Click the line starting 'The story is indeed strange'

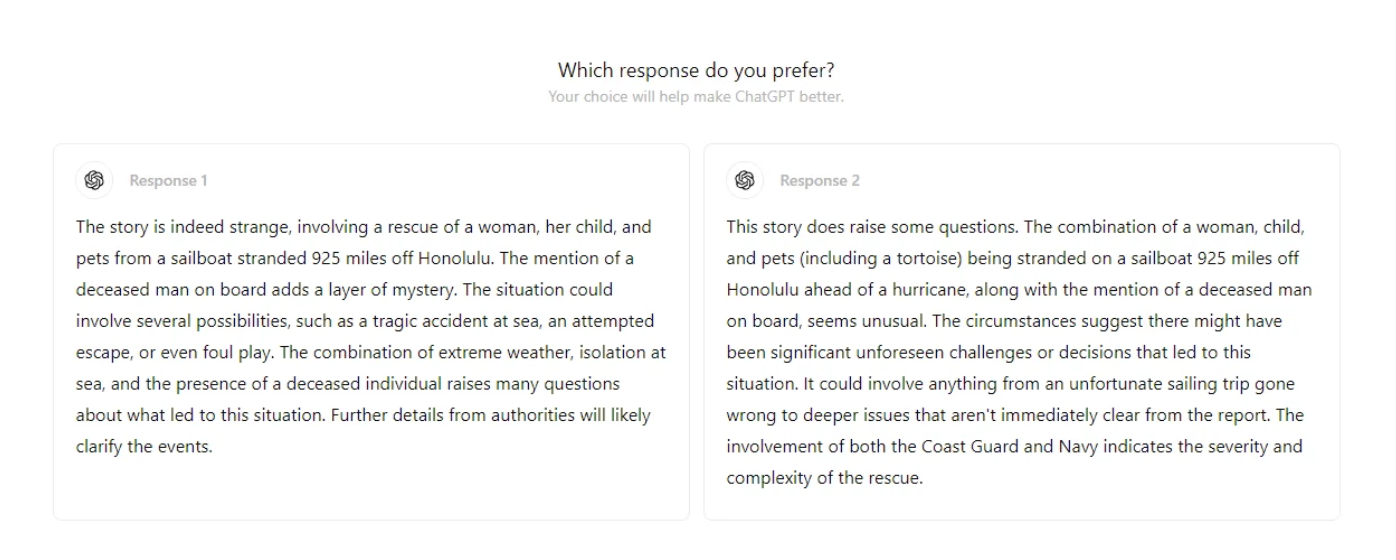click(x=364, y=227)
